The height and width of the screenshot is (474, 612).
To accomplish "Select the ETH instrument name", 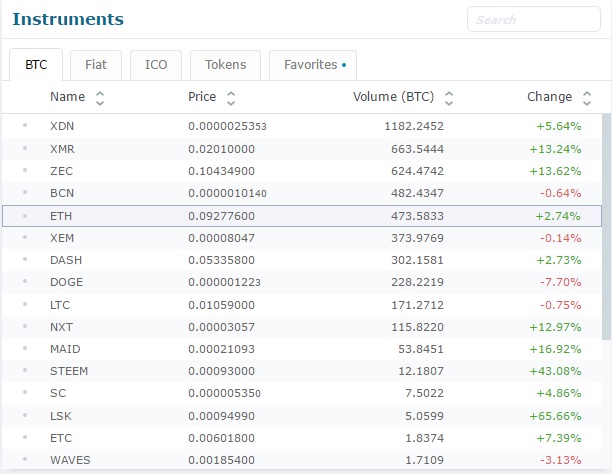I will coord(61,216).
